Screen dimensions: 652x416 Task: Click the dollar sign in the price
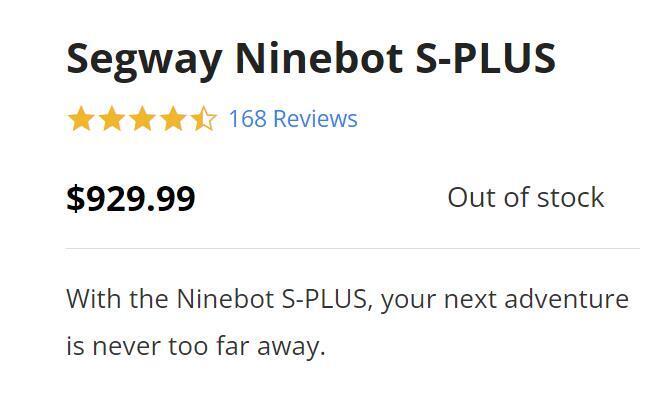[75, 198]
